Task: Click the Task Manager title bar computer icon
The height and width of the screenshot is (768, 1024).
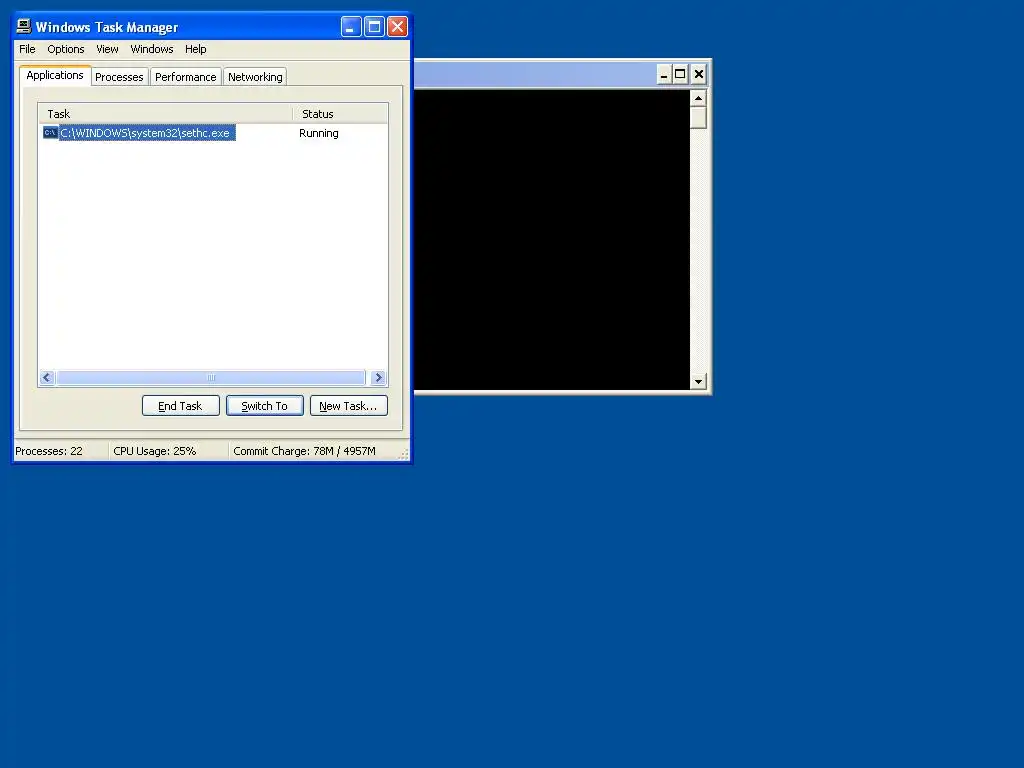Action: tap(24, 26)
